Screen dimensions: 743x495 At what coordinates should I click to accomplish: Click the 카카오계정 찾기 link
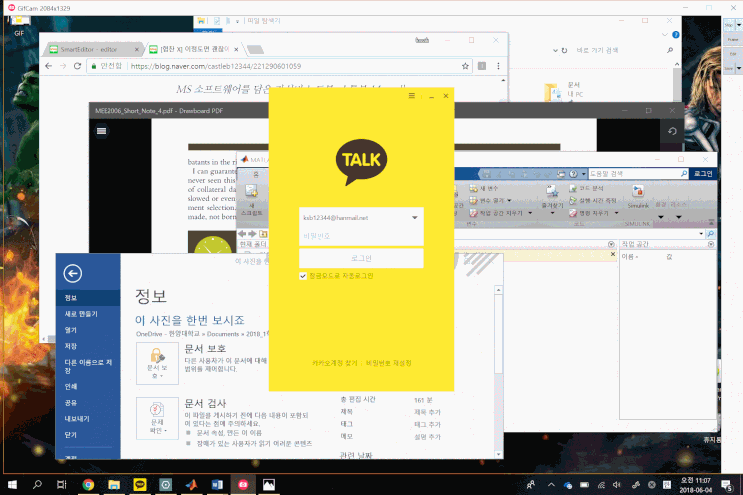pos(335,363)
